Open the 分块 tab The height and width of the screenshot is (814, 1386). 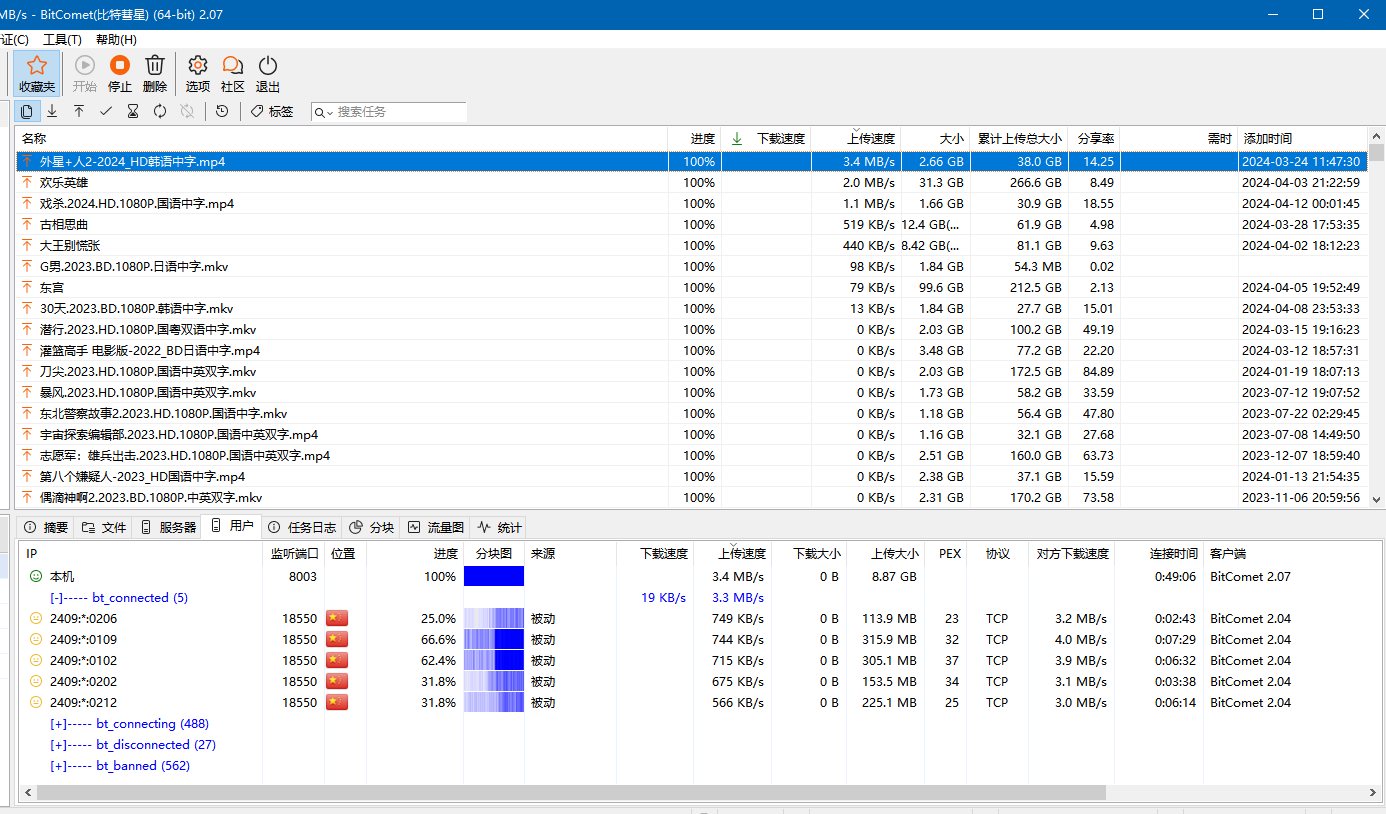tap(372, 527)
